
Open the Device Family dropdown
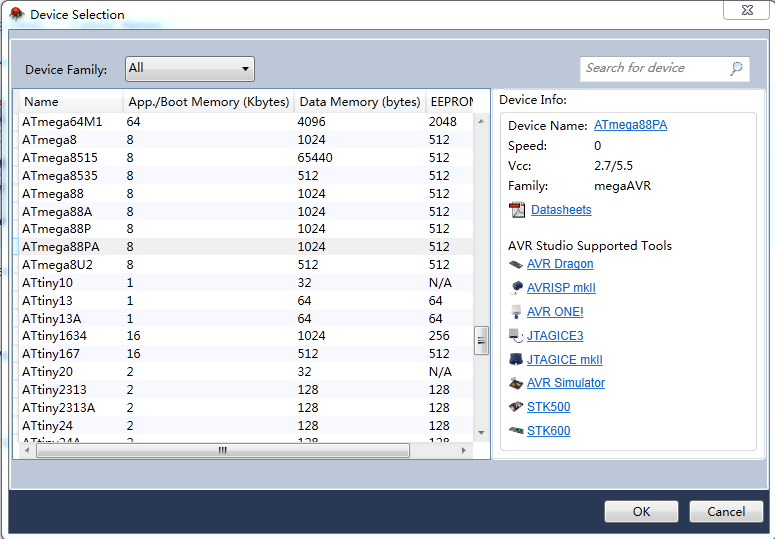click(x=190, y=69)
